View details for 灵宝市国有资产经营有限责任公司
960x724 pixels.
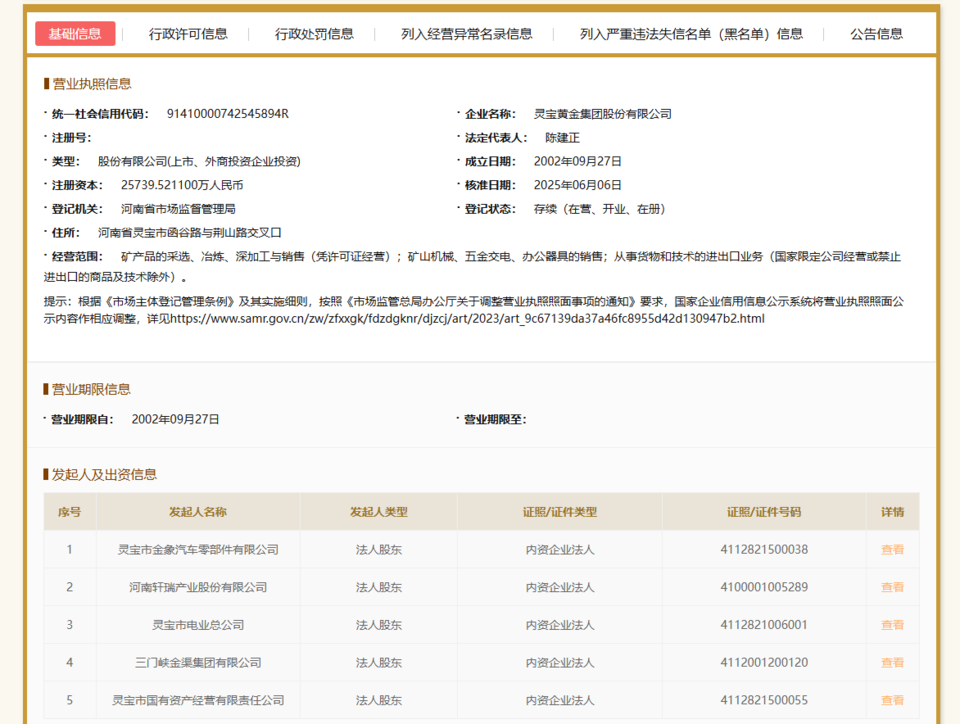tap(892, 700)
